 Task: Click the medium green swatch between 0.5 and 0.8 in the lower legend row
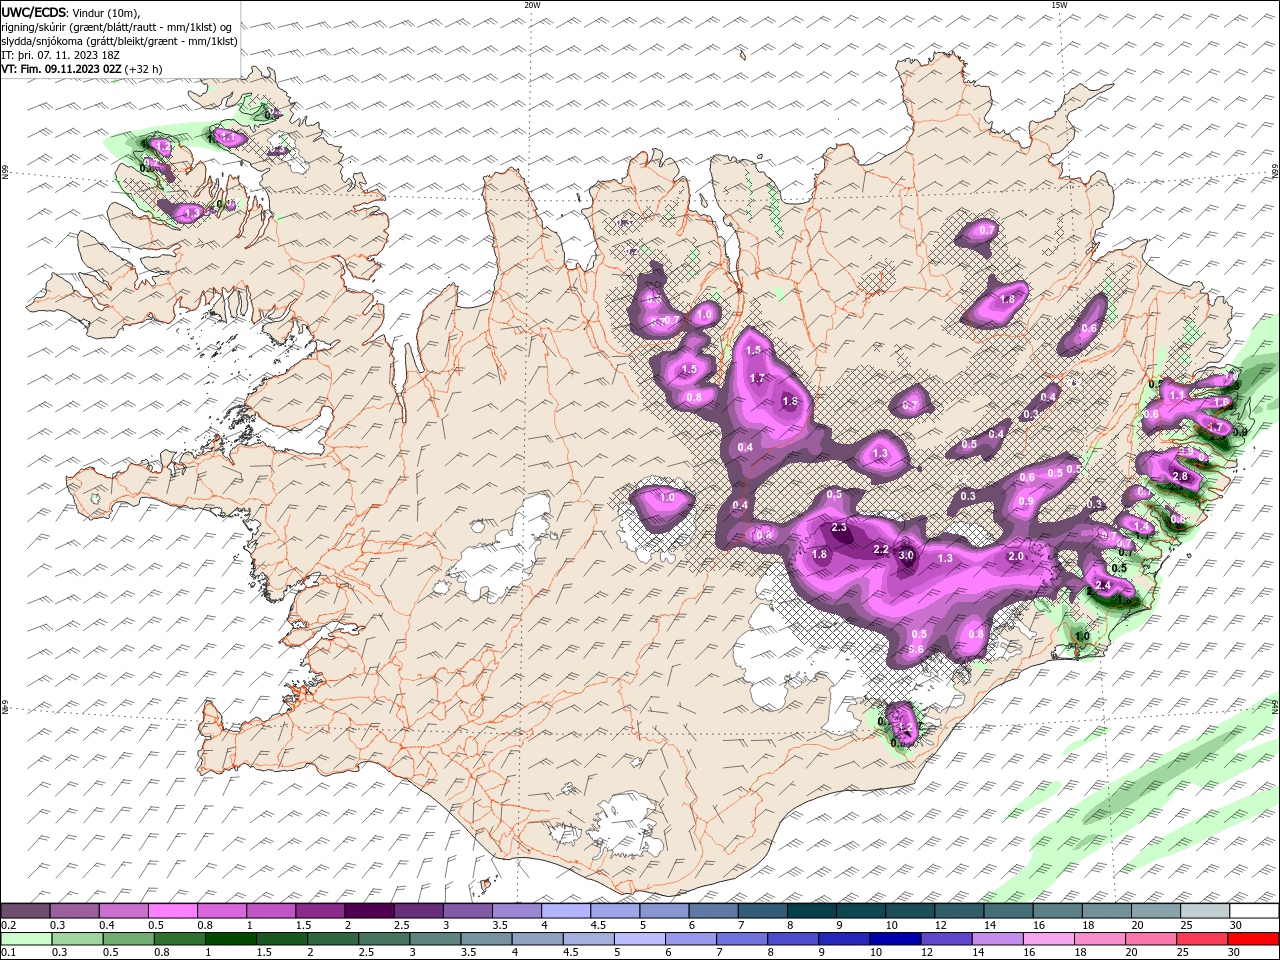[129, 939]
